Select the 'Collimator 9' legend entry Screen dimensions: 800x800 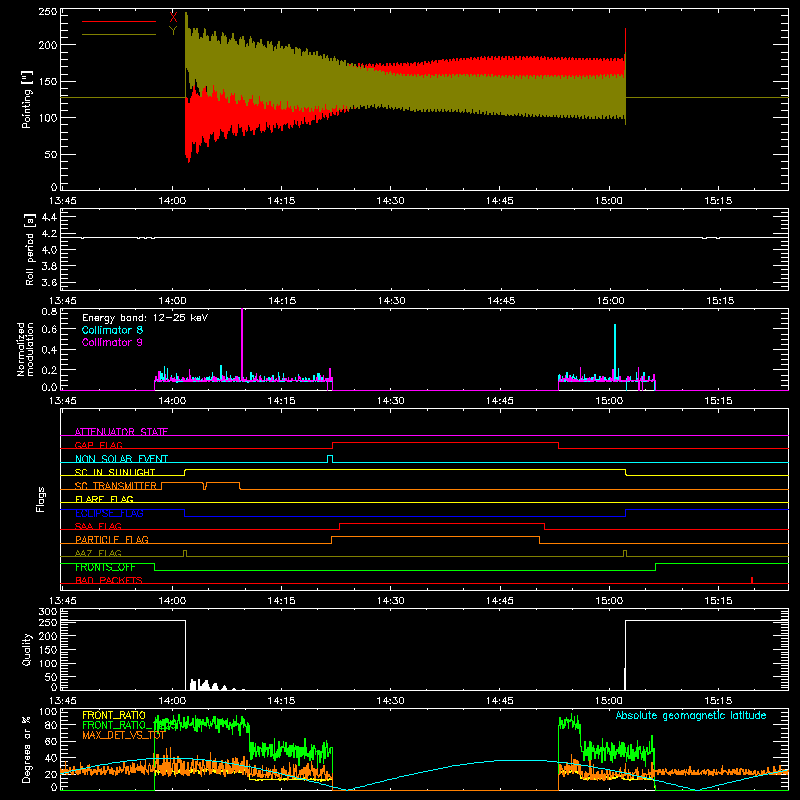click(112, 342)
